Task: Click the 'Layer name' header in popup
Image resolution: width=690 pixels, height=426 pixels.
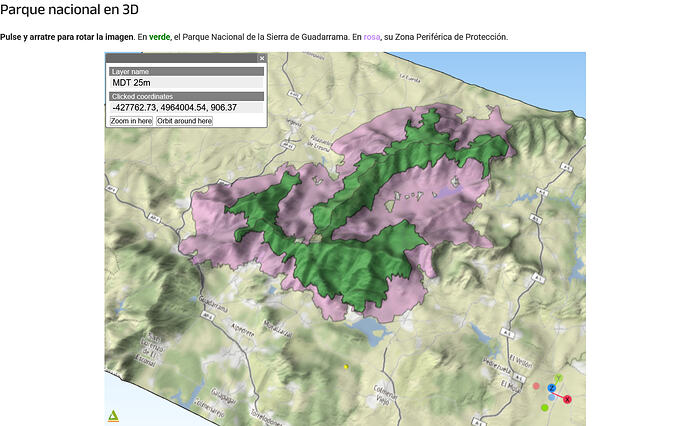Action: point(187,71)
